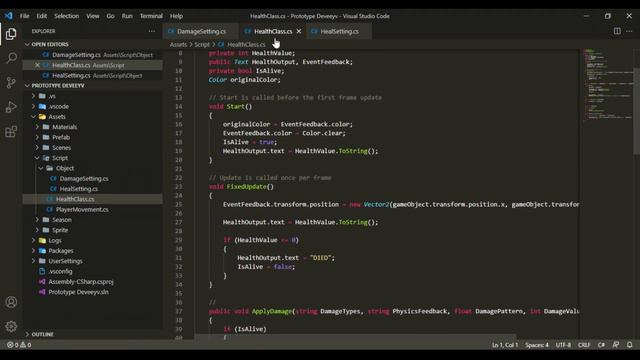Click the vertical editor scrollbar
The height and width of the screenshot is (360, 640).
click(x=636, y=111)
